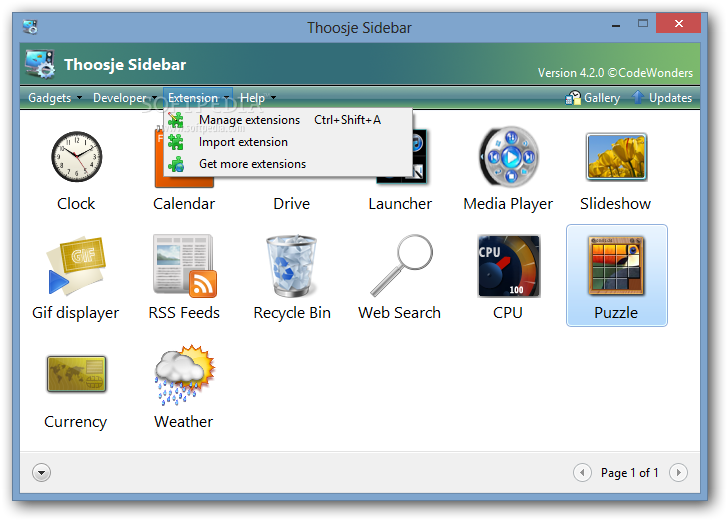This screenshot has width=728, height=521.
Task: Maximize the Thoosje Sidebar window
Action: [x=643, y=24]
